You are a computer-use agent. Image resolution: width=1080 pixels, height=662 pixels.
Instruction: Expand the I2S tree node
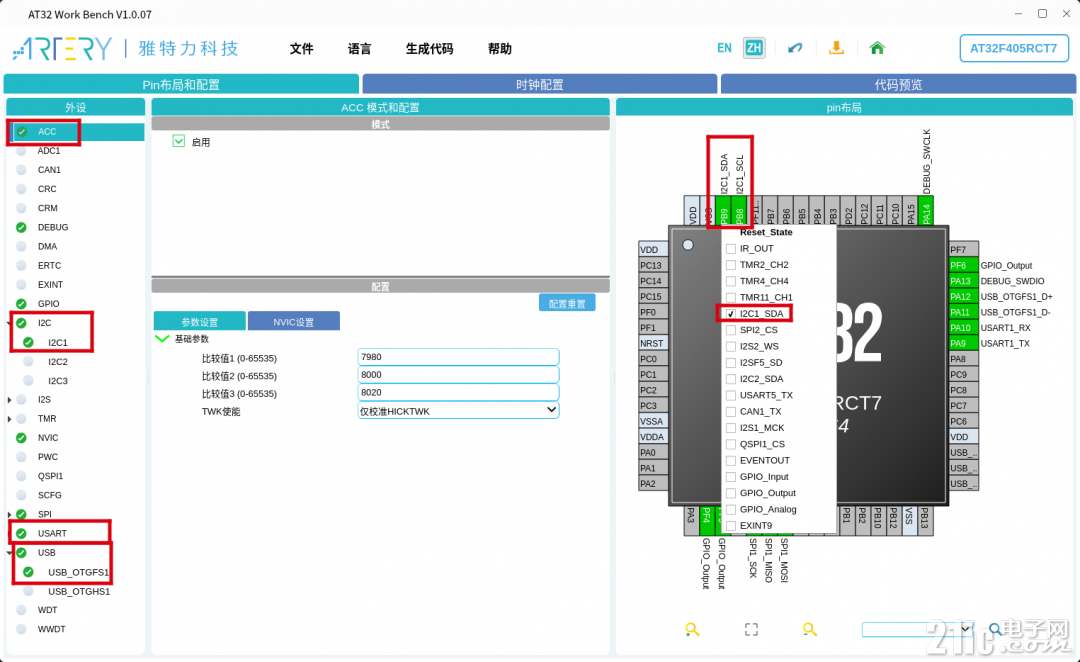coord(10,400)
